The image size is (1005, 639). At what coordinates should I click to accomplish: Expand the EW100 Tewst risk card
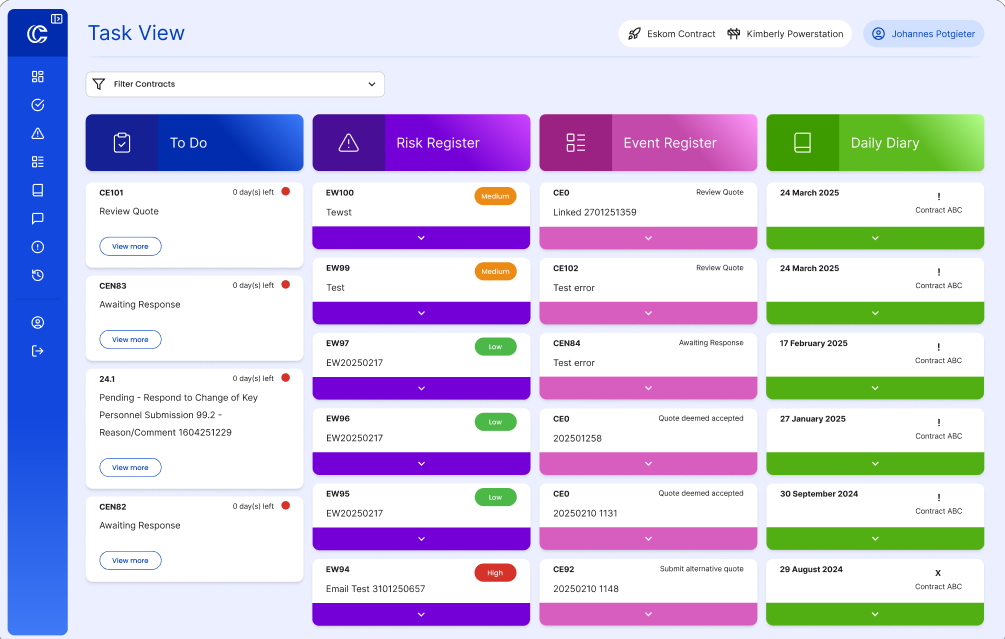[421, 238]
